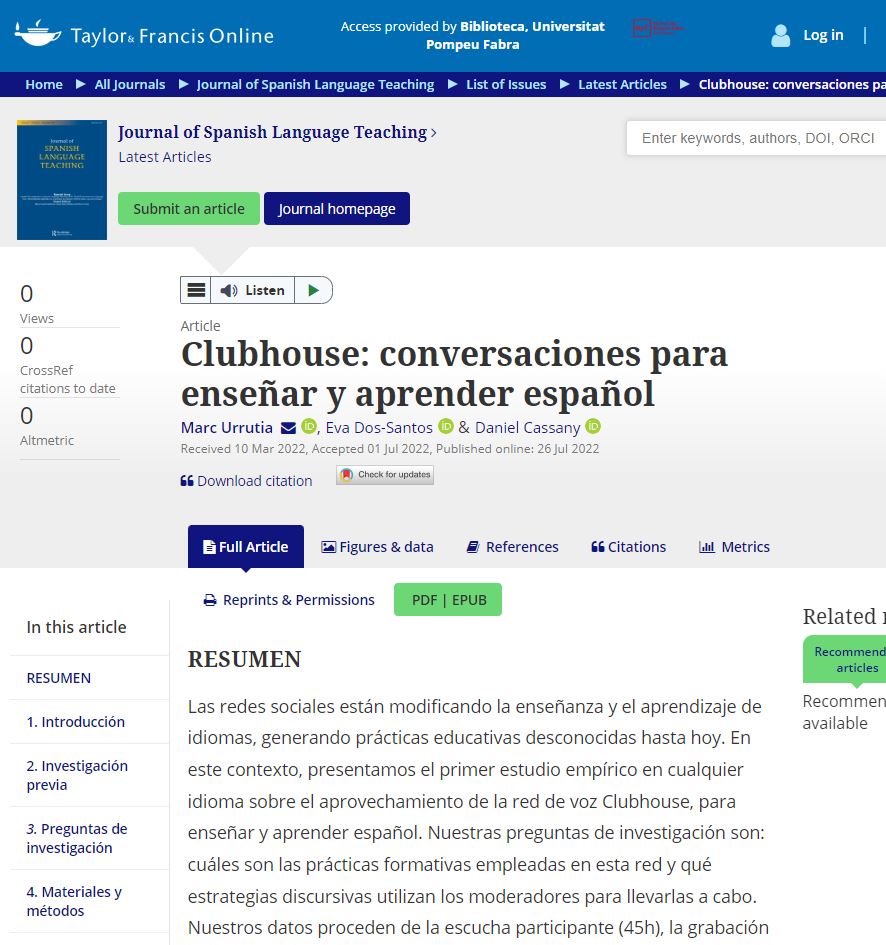Jump to 1. Introducción section
Image resolution: width=886 pixels, height=945 pixels.
pyautogui.click(x=76, y=721)
